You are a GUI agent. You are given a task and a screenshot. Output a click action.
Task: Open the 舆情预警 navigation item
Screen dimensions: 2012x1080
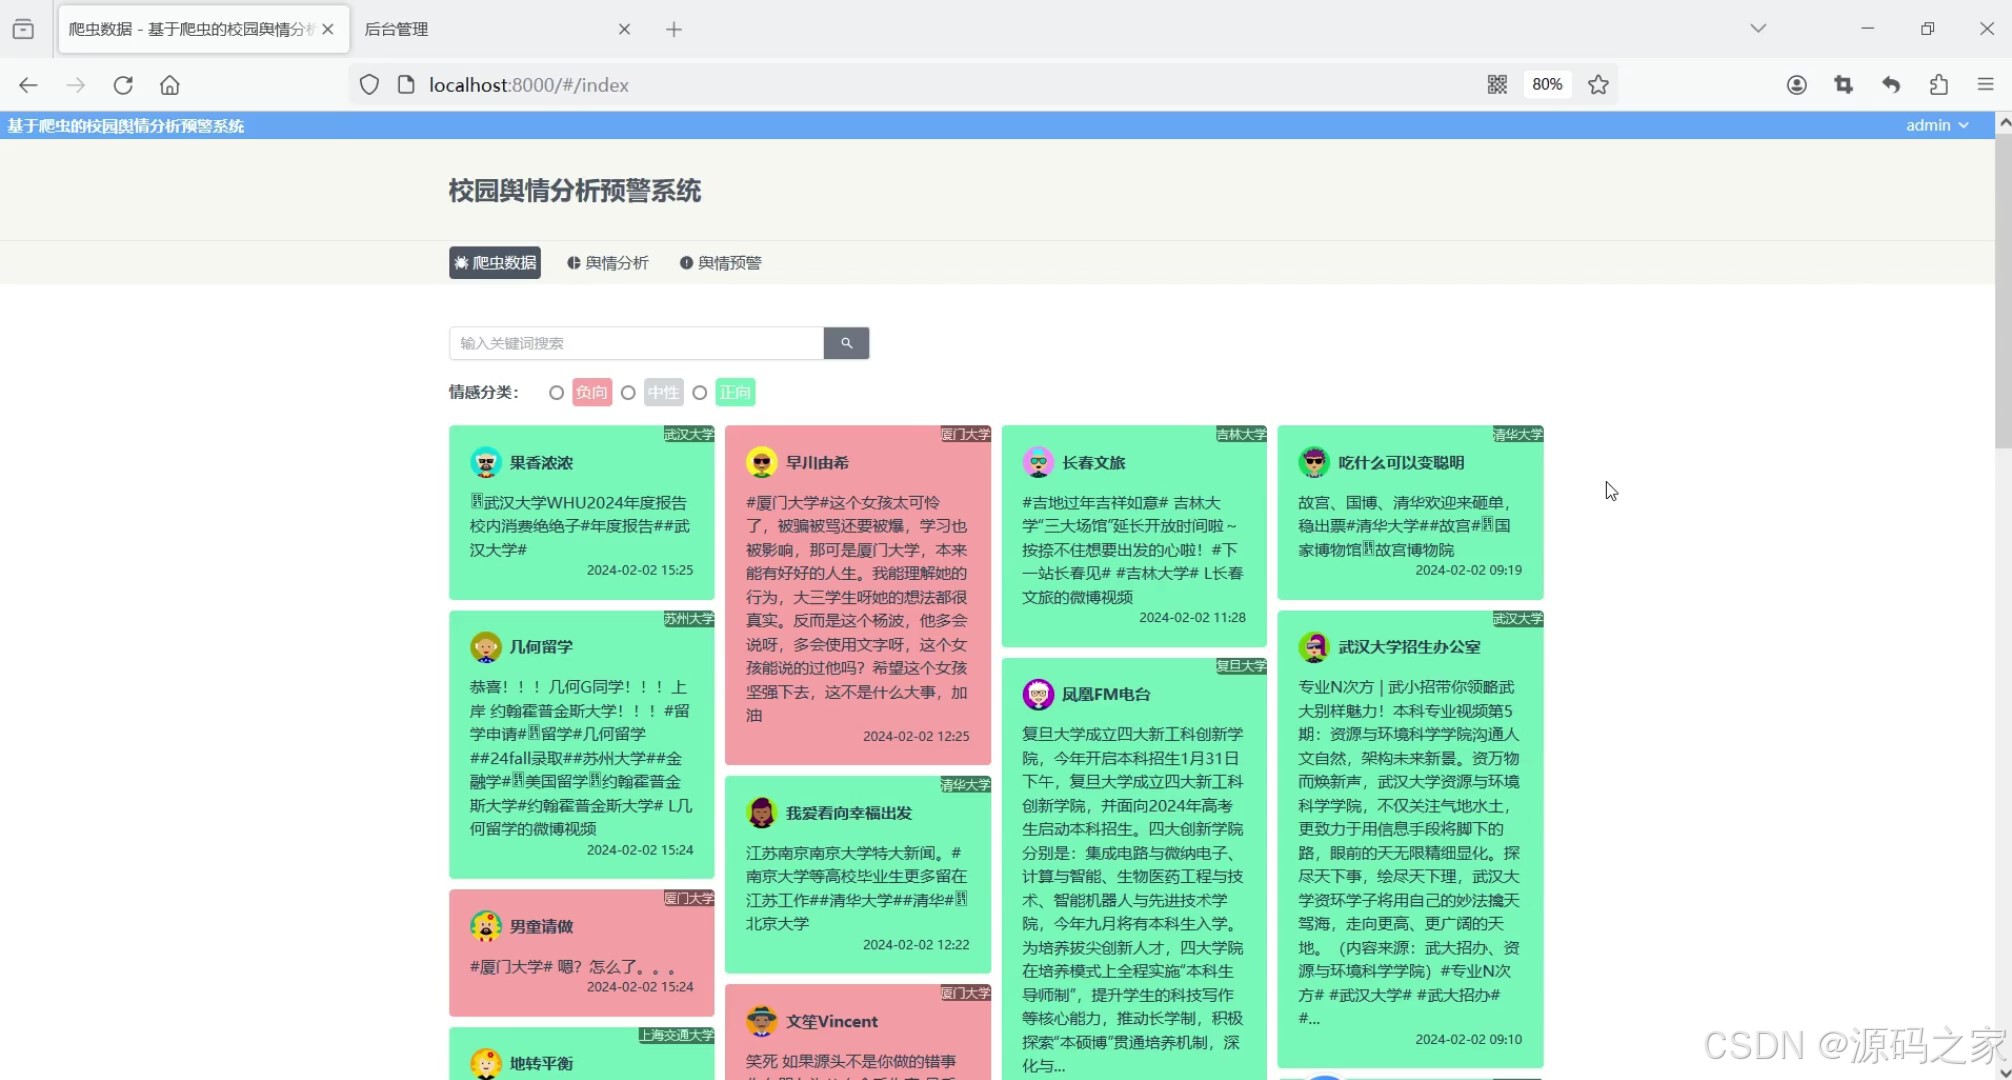coord(721,263)
